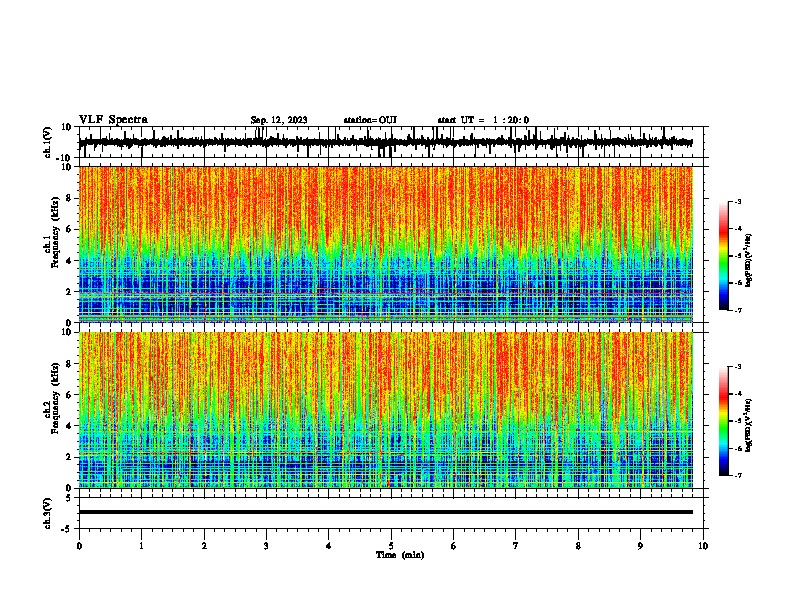Click tick label 5 on the Time axis

tap(391, 546)
